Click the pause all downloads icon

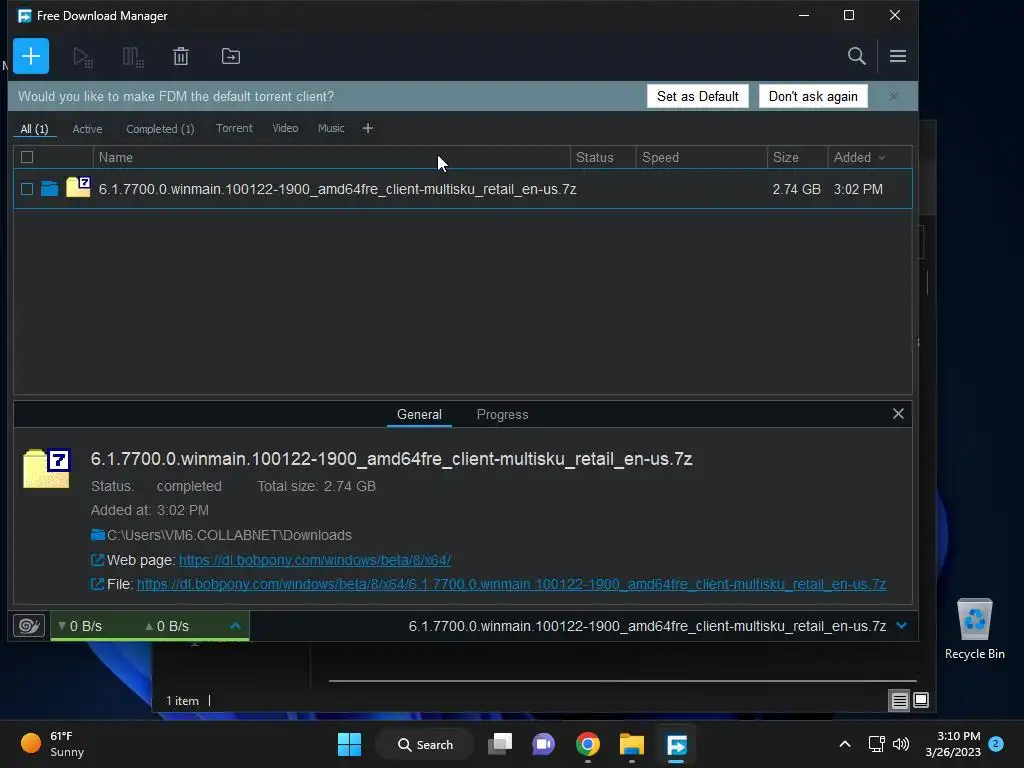[133, 57]
